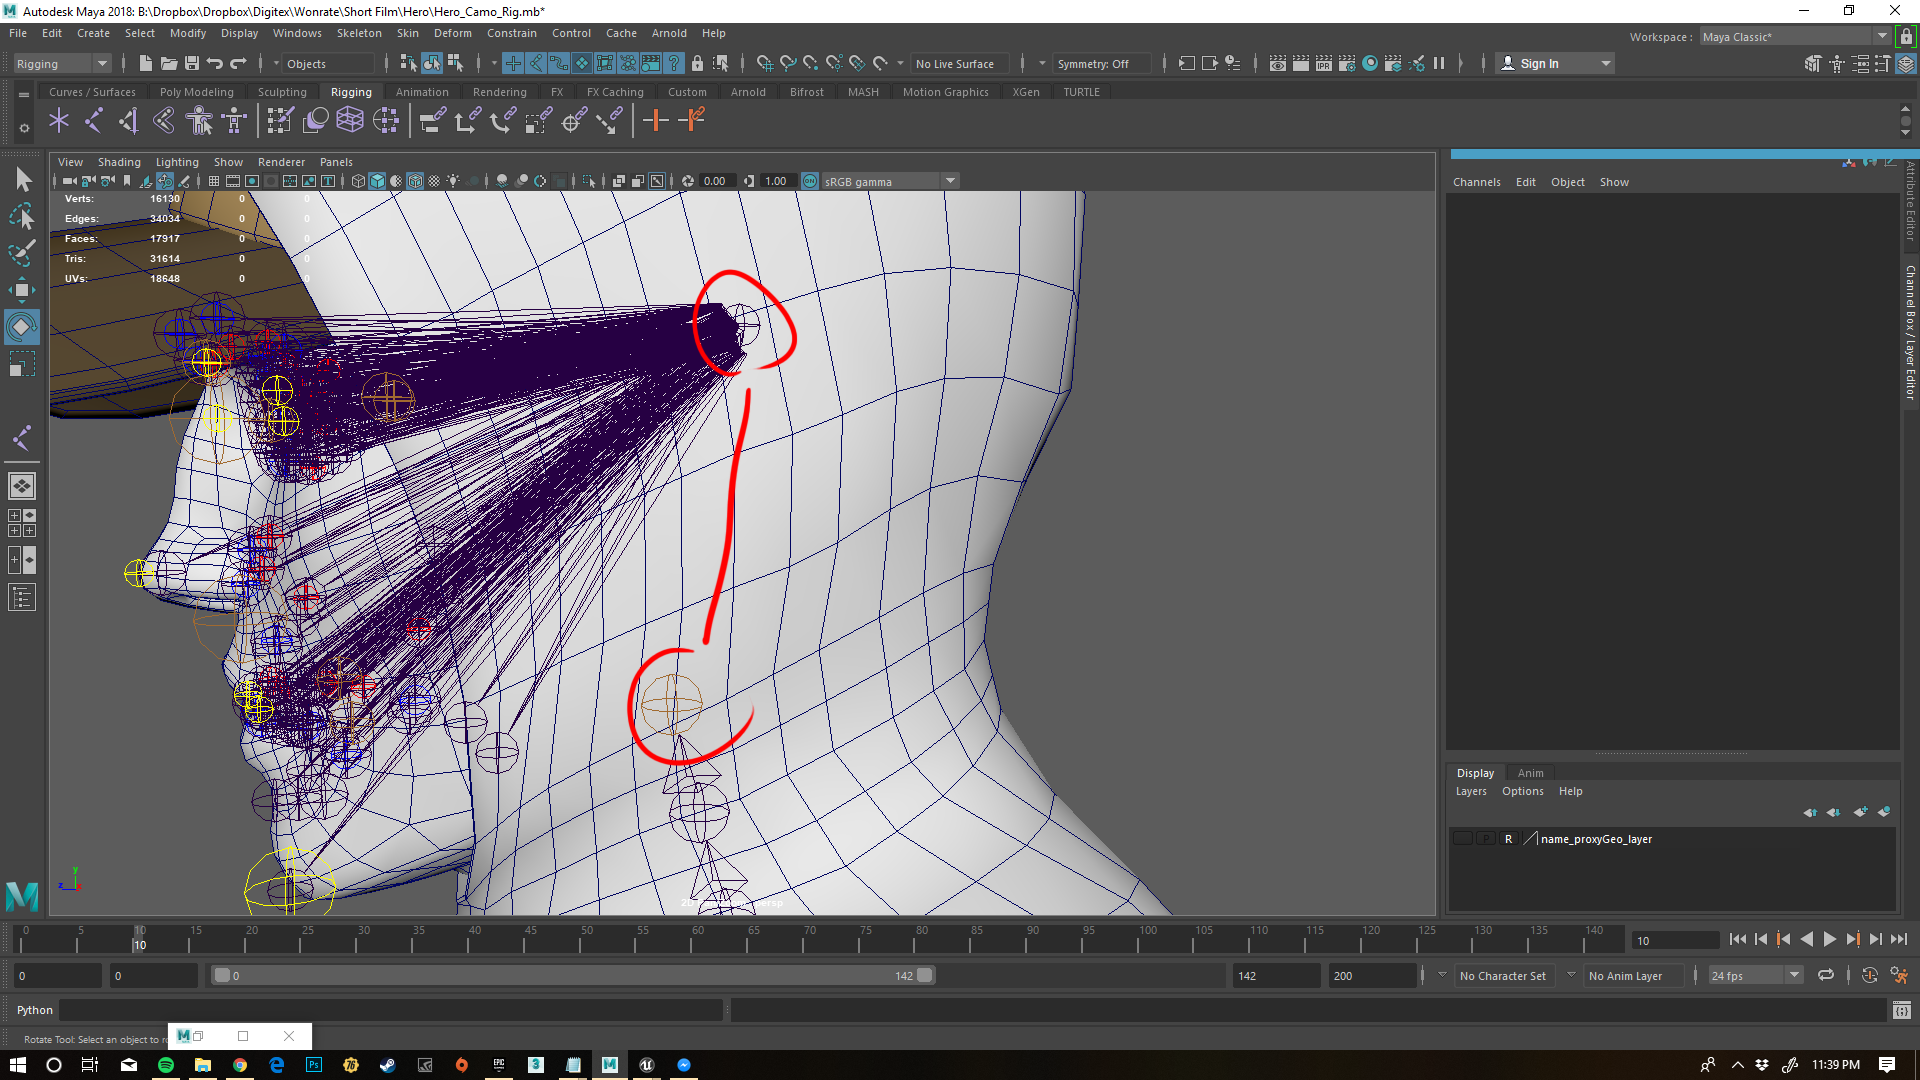
Task: Open the Skeleton menu
Action: (x=359, y=33)
